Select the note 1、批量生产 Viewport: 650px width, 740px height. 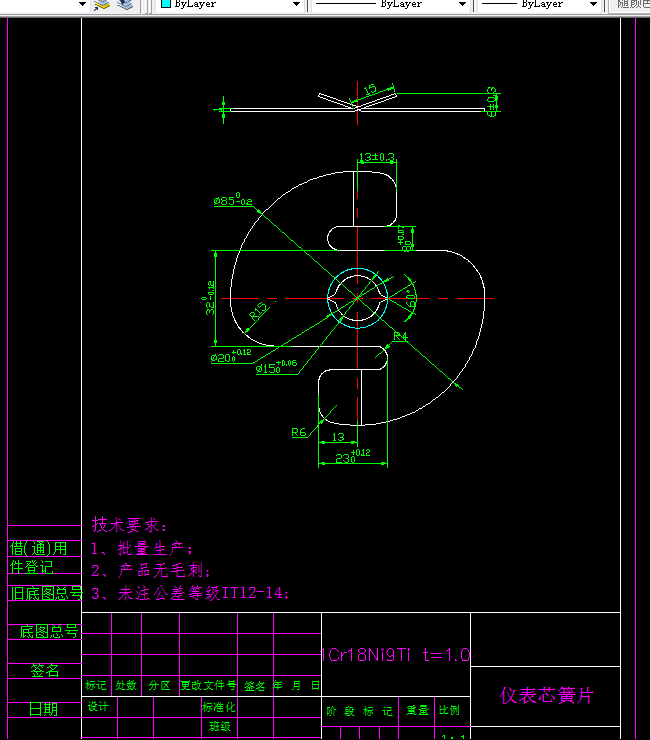[x=142, y=549]
